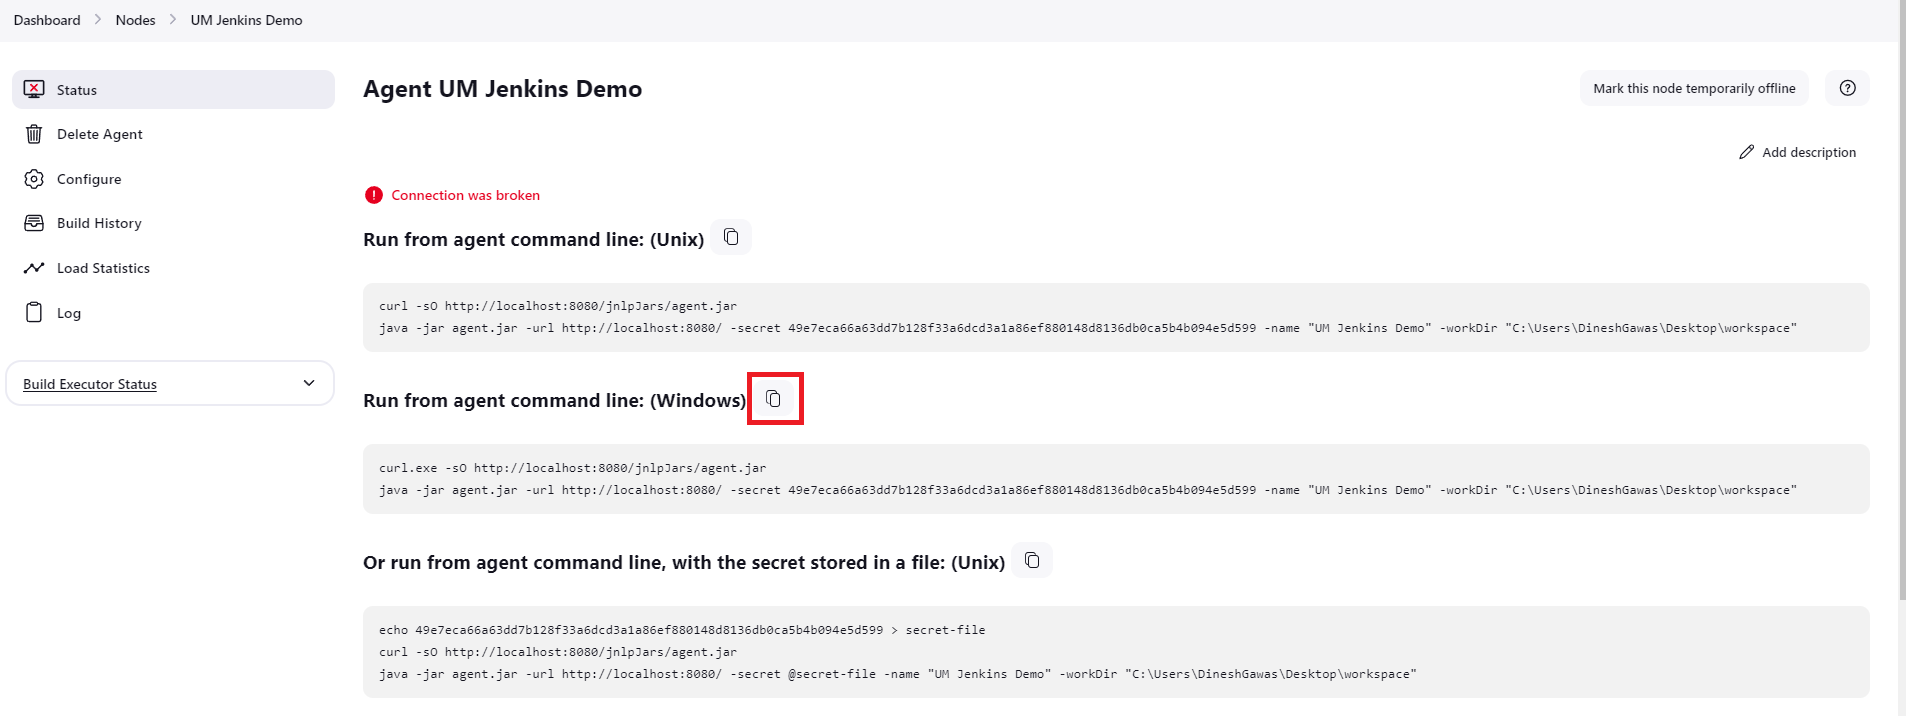Click the Build History icon
The width and height of the screenshot is (1906, 716).
click(34, 223)
